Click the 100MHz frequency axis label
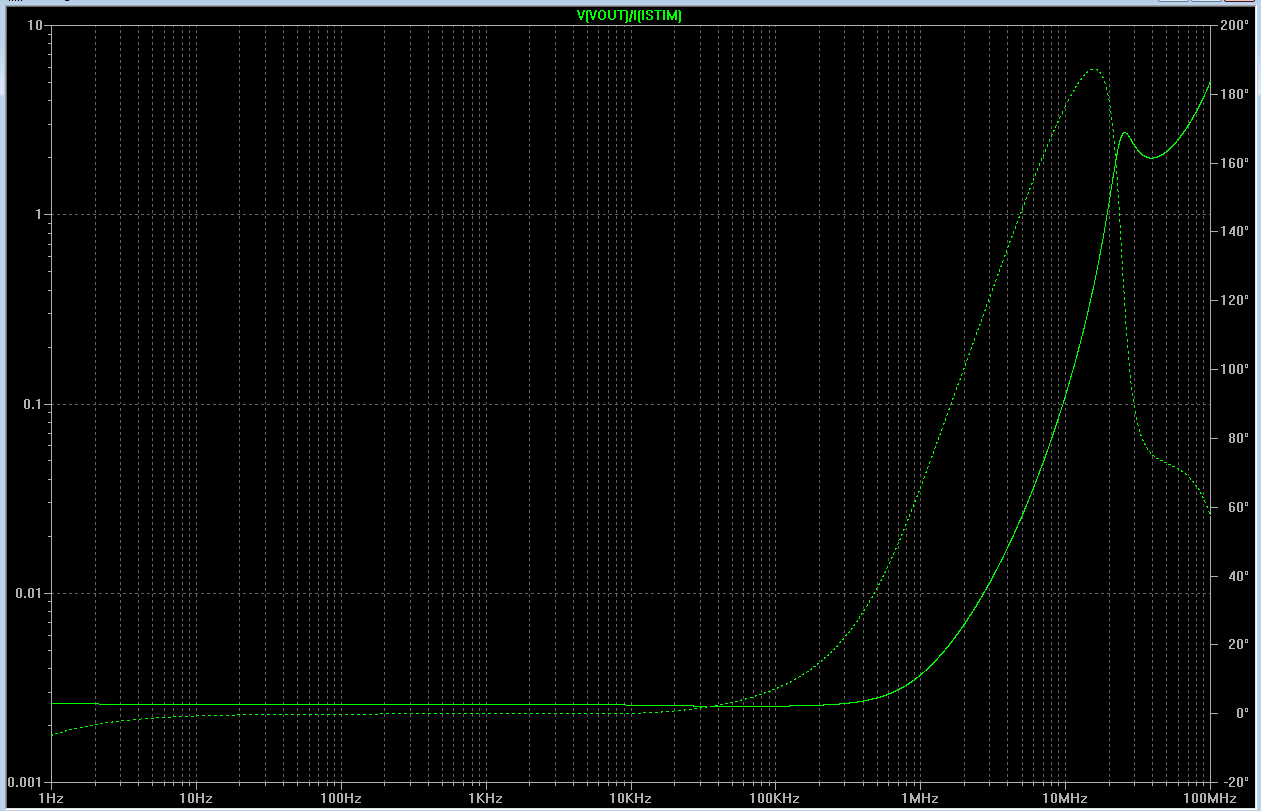The image size is (1261, 811). 1210,799
